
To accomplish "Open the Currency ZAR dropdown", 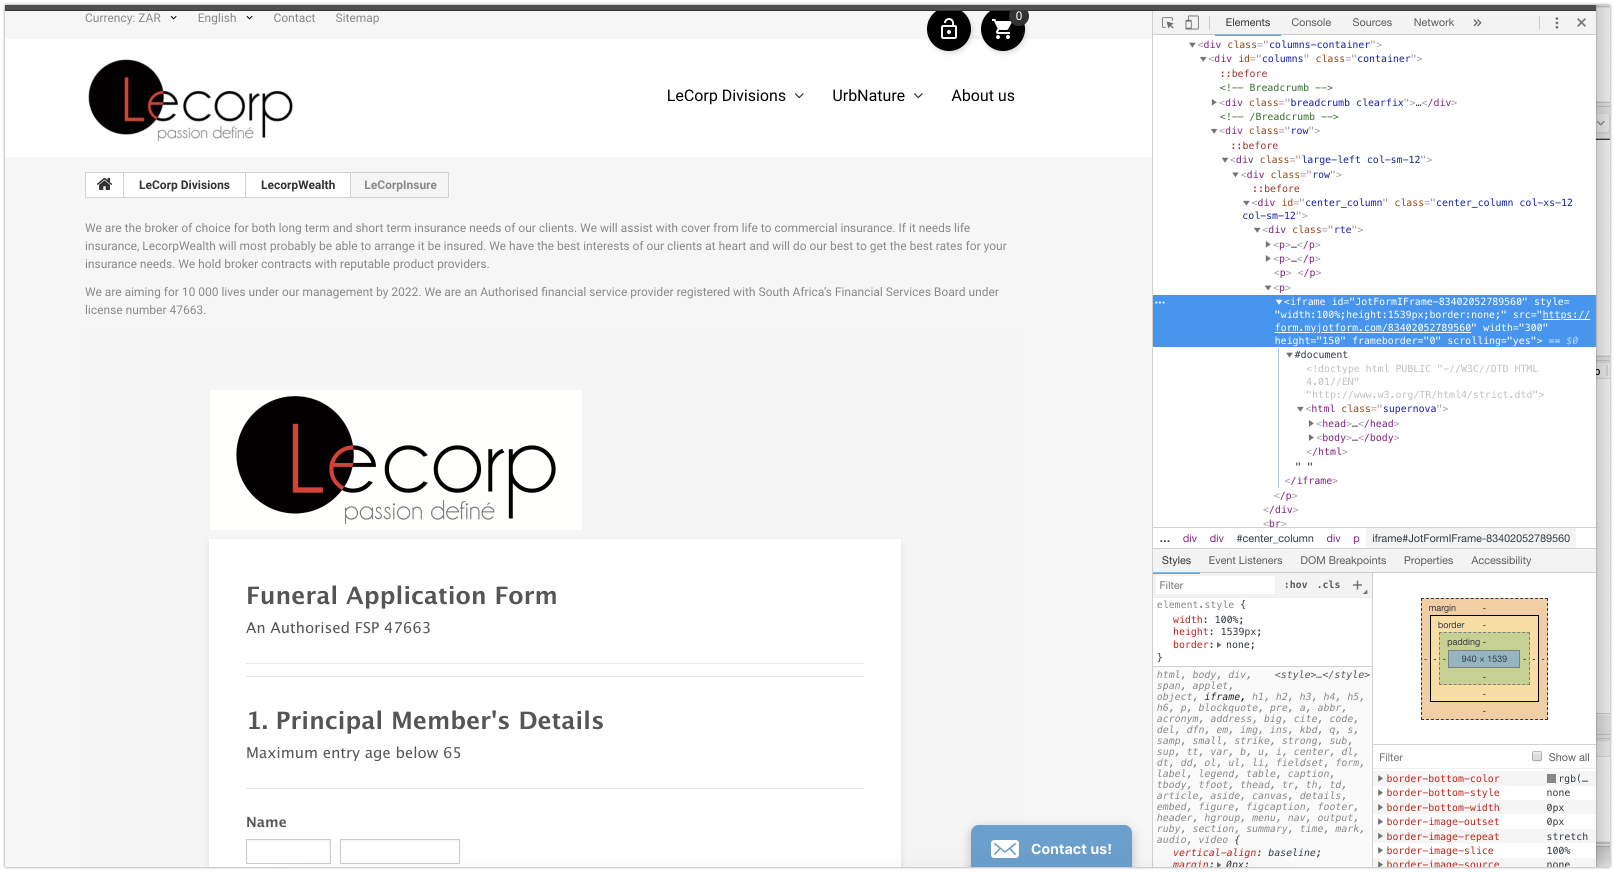I will [x=131, y=18].
